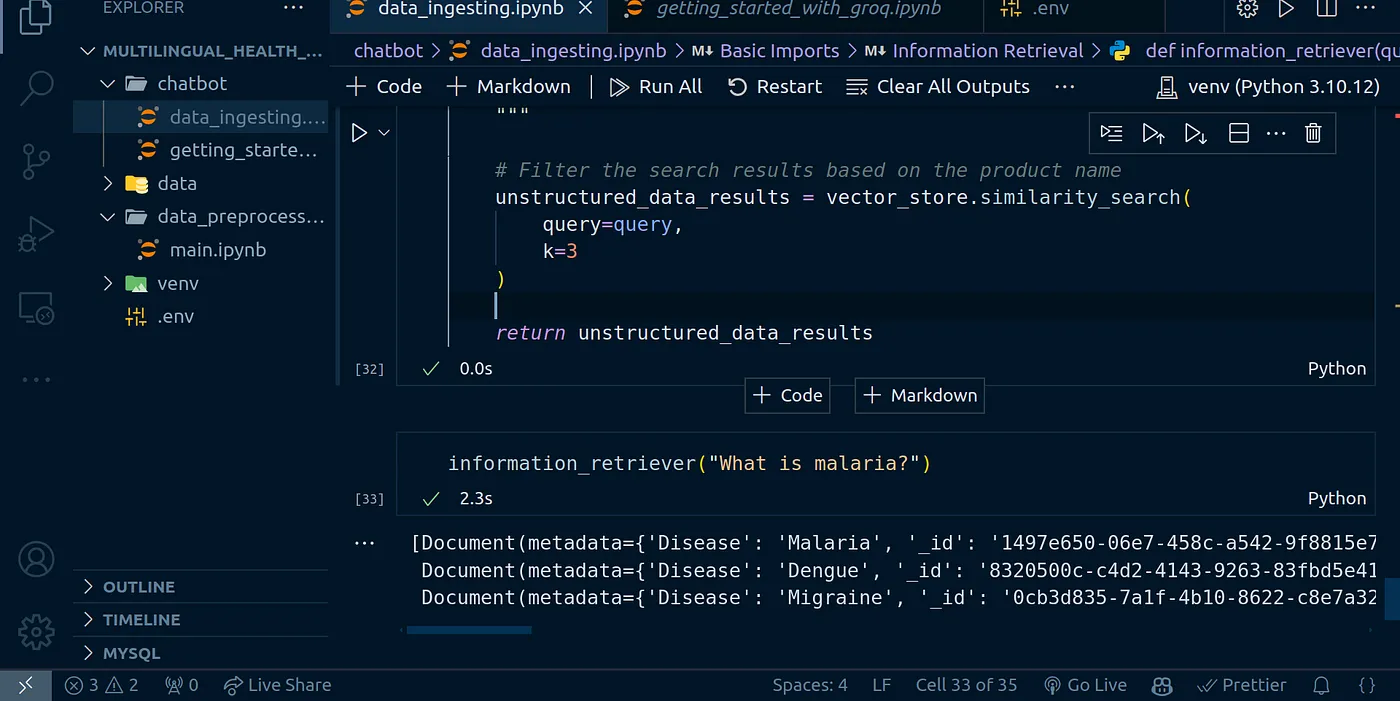This screenshot has width=1400, height=701.
Task: Open the Notifications bell in status bar
Action: (x=1321, y=685)
